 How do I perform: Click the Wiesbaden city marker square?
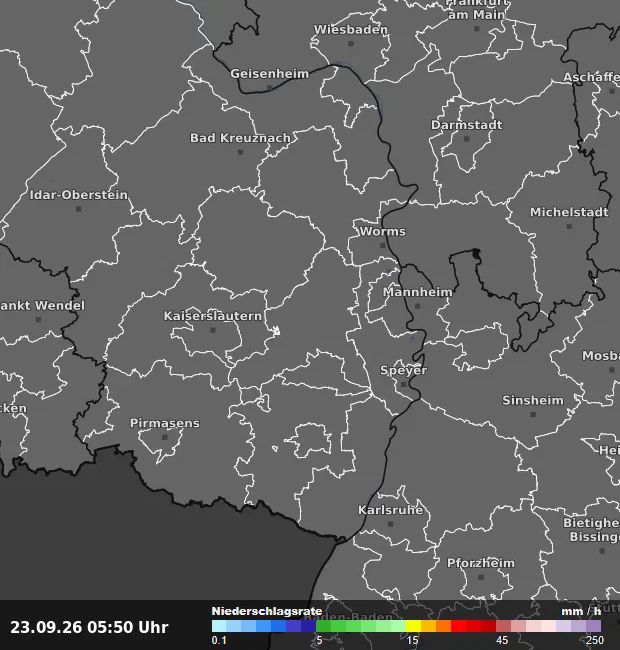coord(351,44)
